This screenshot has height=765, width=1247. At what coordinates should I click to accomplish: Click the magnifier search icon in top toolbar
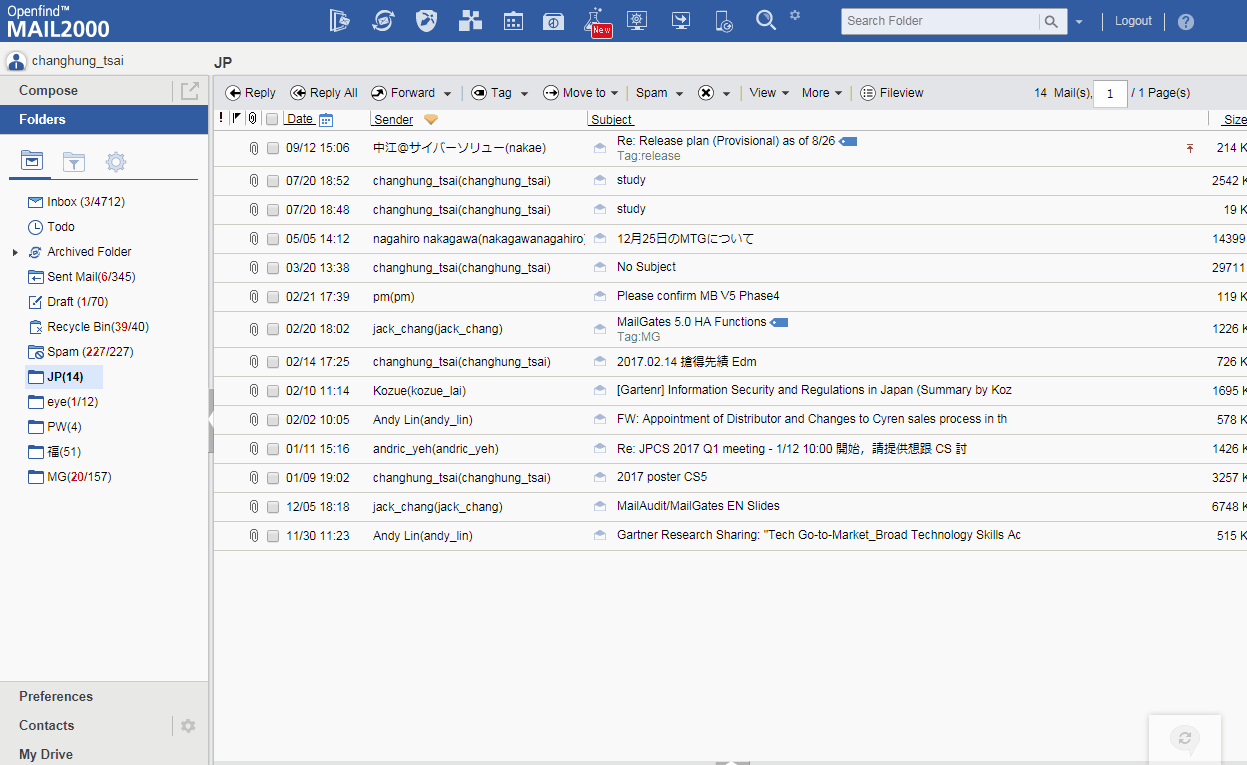[765, 20]
